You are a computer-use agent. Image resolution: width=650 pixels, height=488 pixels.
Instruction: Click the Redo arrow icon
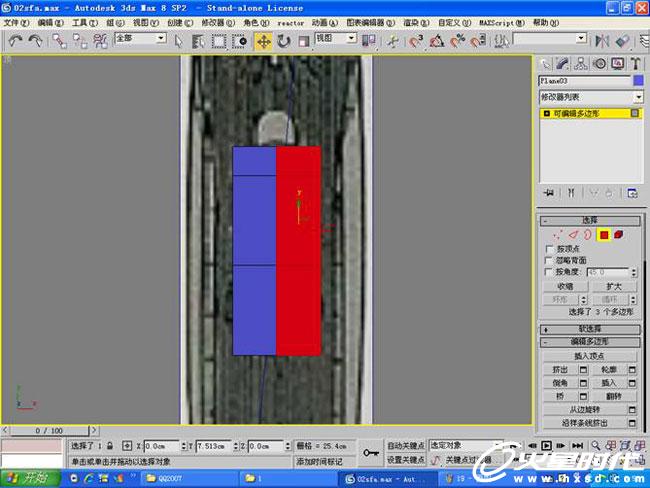coord(35,41)
